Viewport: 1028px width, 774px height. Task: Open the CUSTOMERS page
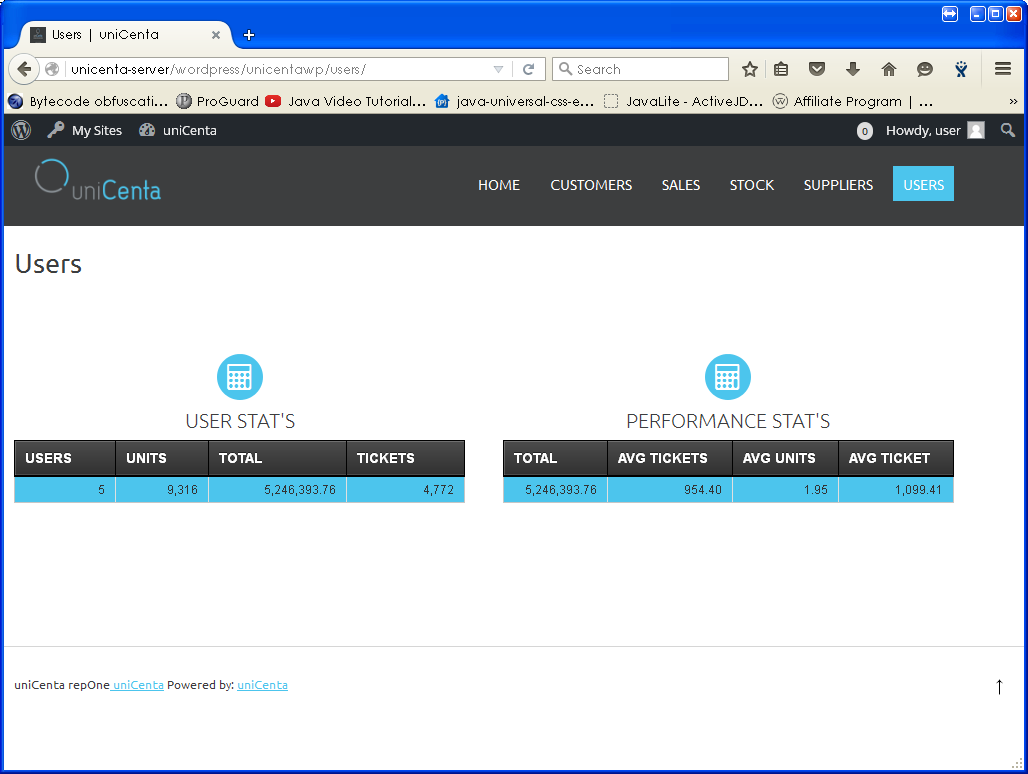coord(591,185)
